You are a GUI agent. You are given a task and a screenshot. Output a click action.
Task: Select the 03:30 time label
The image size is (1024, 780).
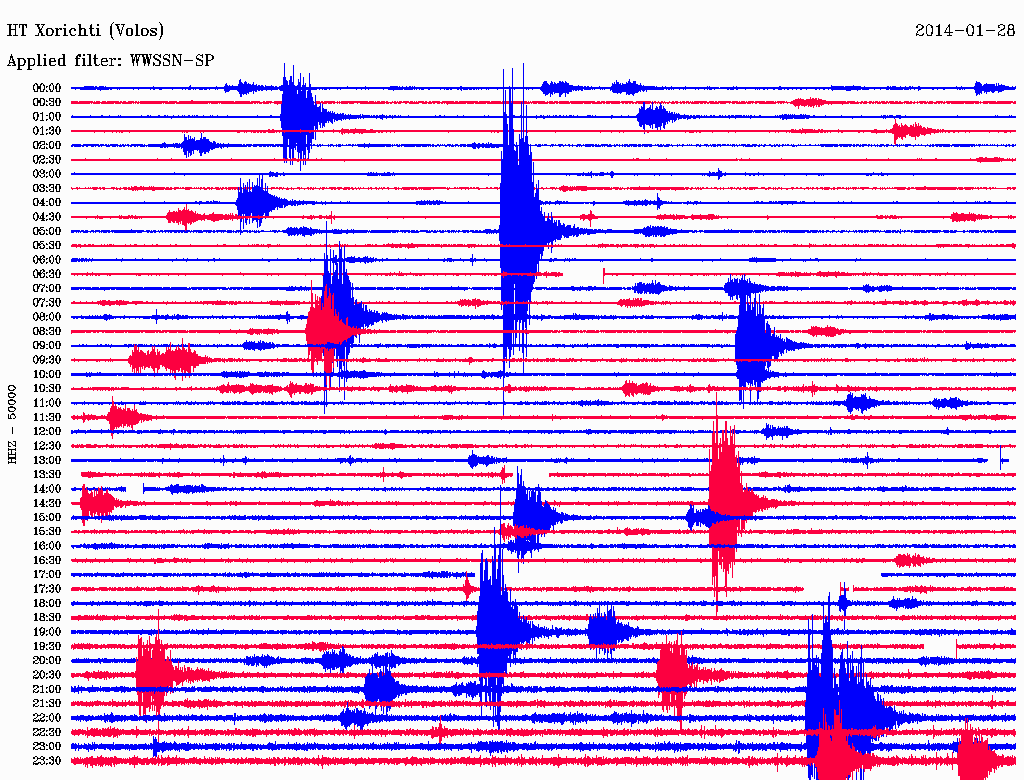coord(47,188)
